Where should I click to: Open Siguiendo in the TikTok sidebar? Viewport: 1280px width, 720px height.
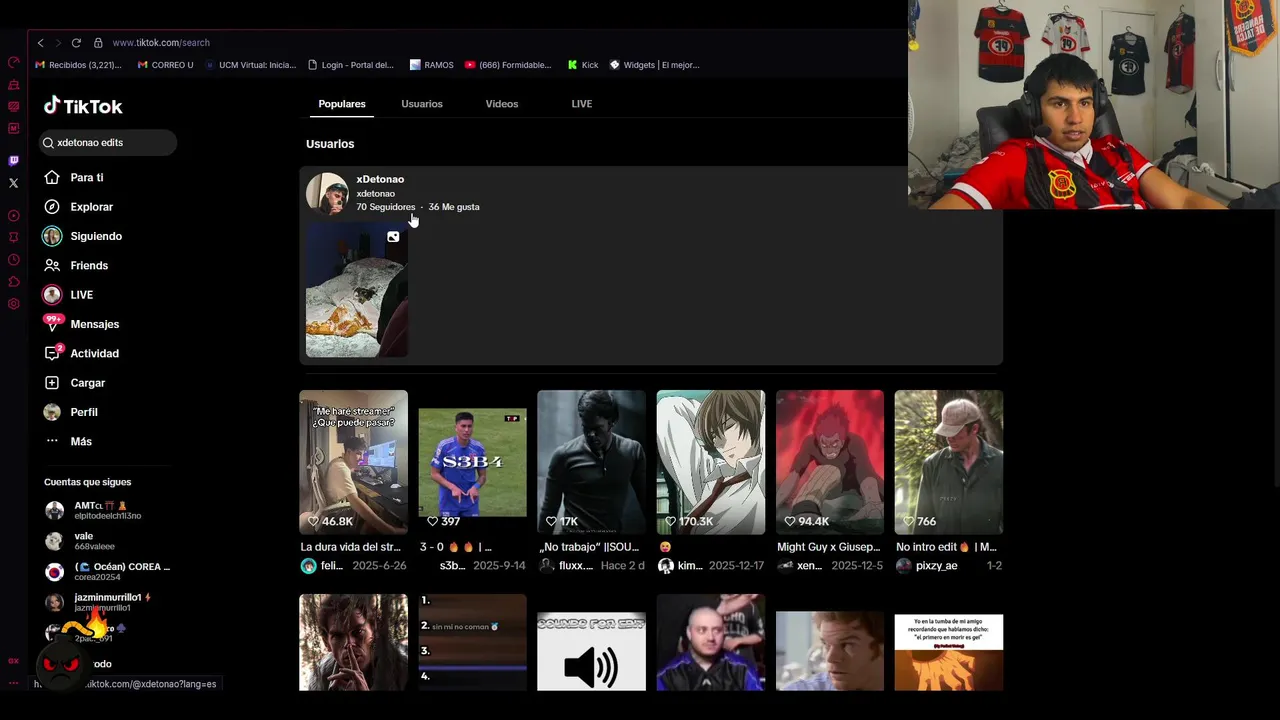click(x=96, y=236)
